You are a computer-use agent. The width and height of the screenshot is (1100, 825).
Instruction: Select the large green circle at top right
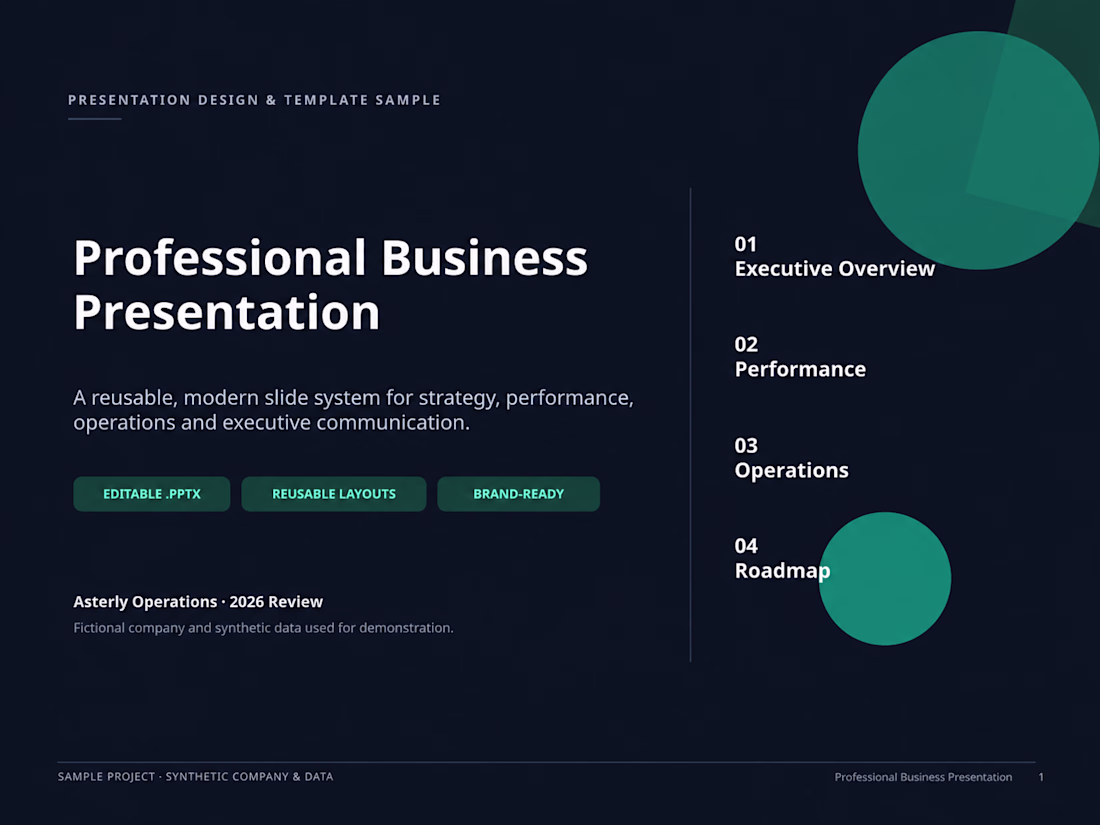[978, 150]
